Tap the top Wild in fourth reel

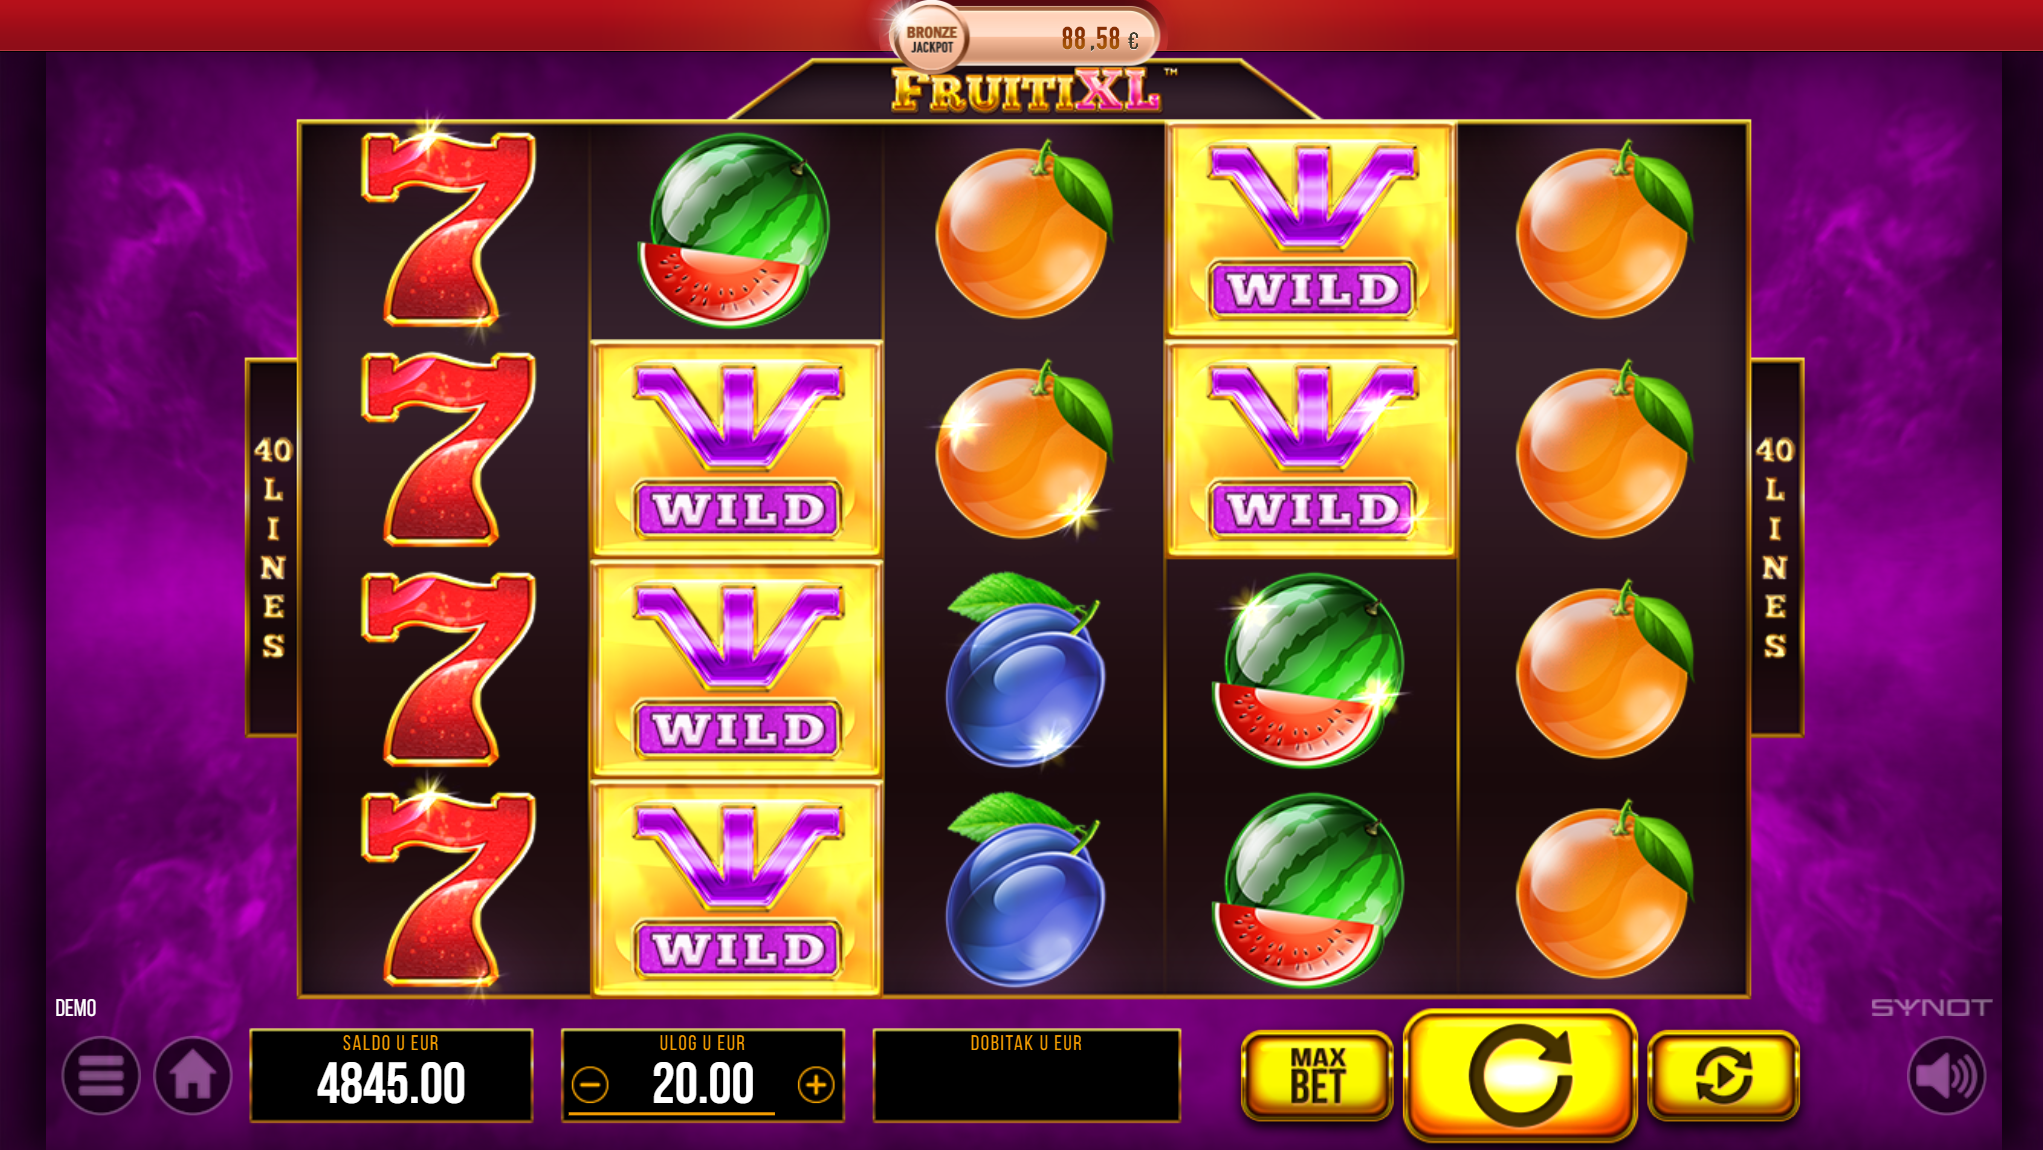[x=1311, y=230]
